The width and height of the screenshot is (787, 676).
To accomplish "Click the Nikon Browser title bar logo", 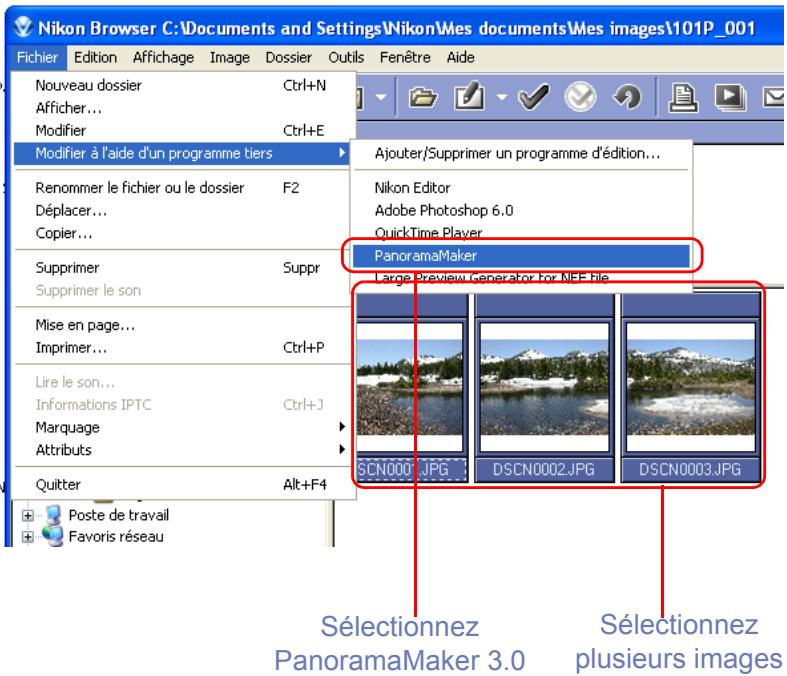I will tap(23, 27).
